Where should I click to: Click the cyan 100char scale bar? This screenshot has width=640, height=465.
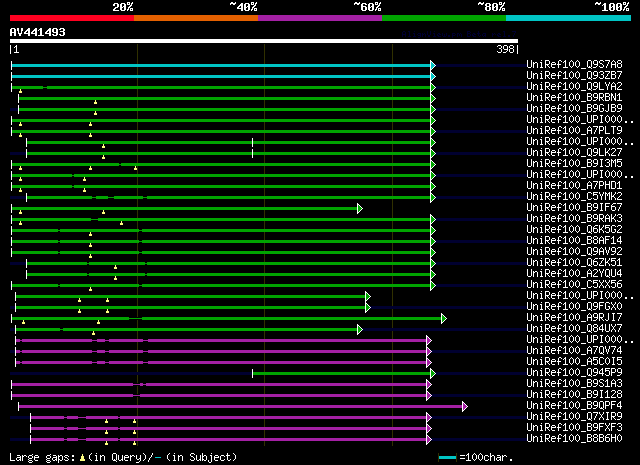click(x=447, y=458)
